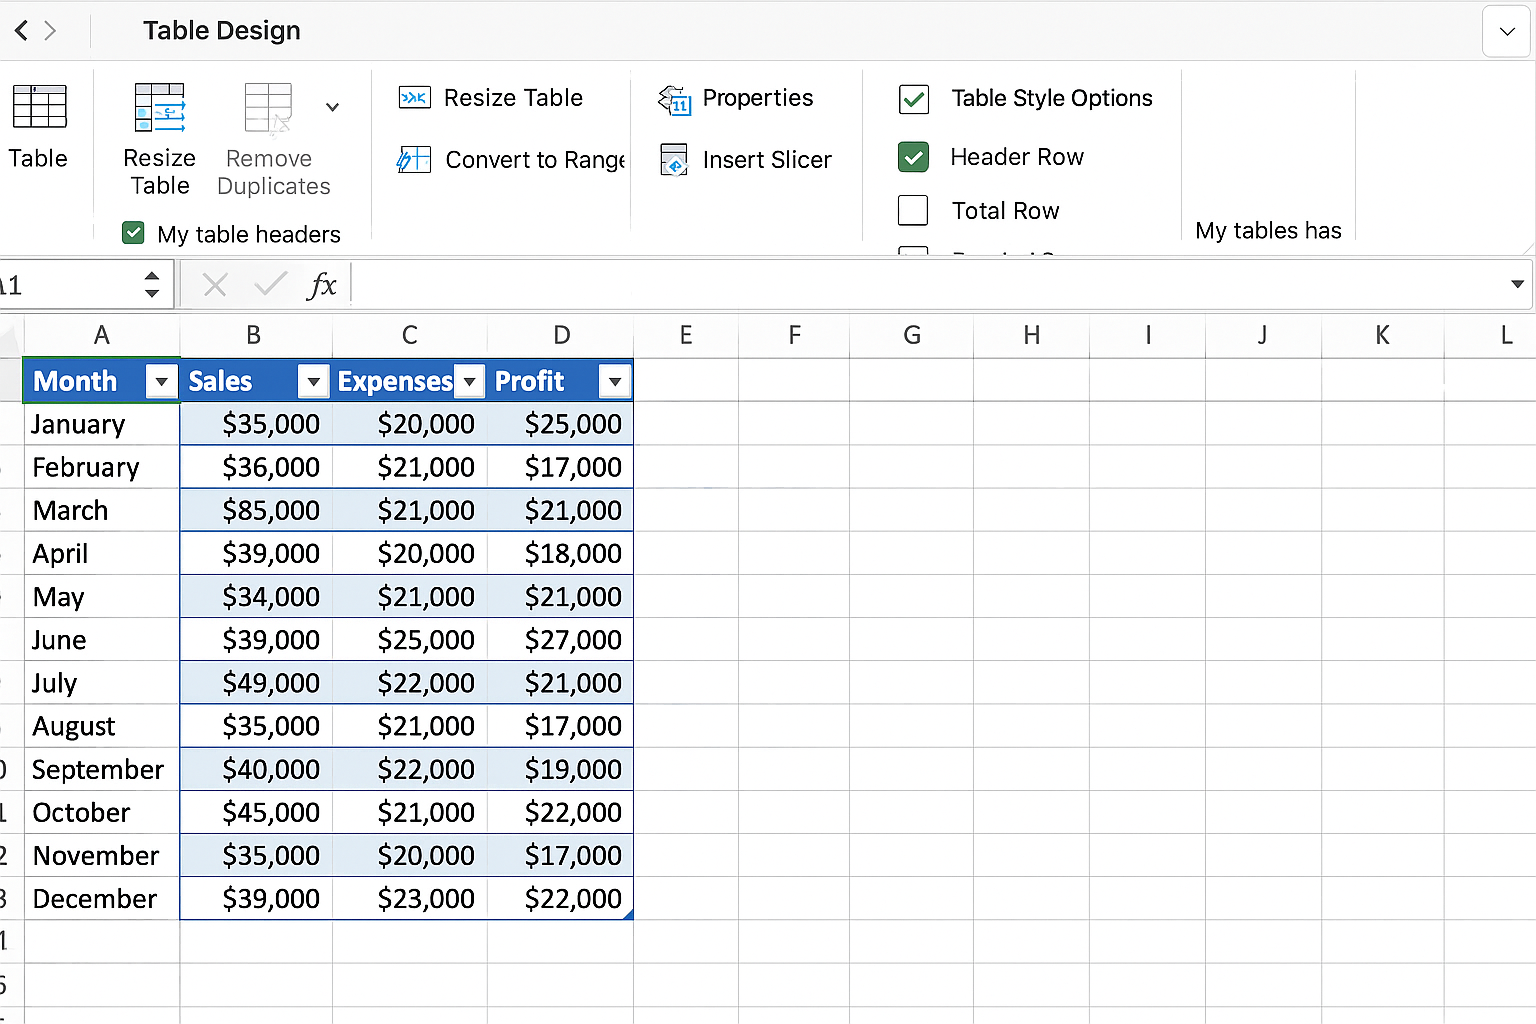Select October's $45,000 sales cell
The image size is (1536, 1024).
(x=256, y=812)
